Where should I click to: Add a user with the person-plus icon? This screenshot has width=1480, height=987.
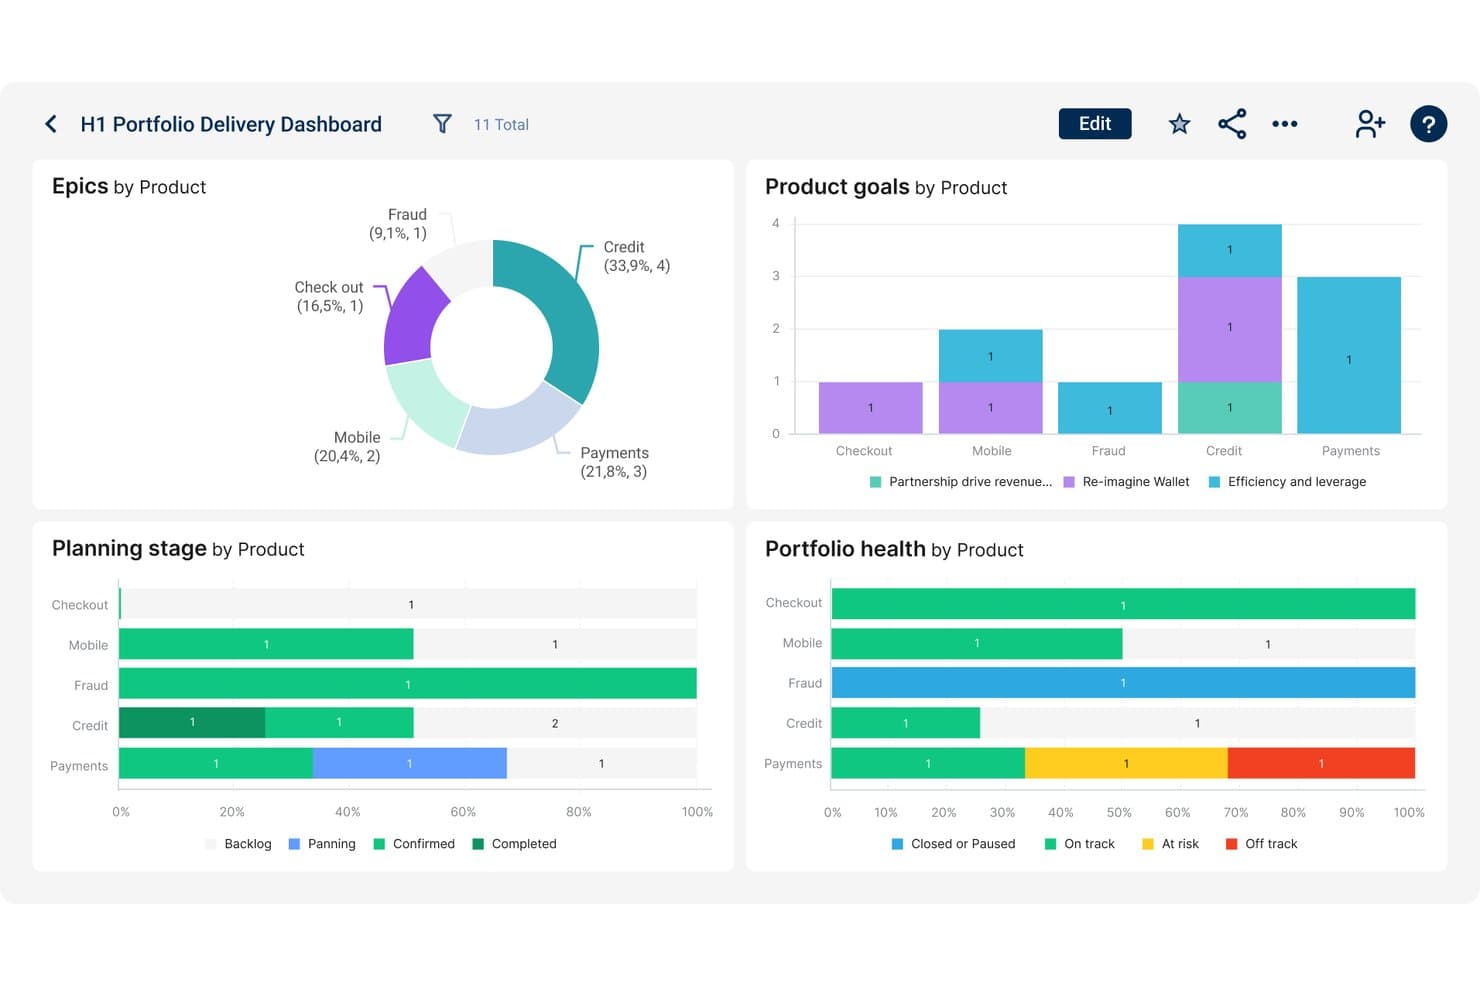[1370, 124]
